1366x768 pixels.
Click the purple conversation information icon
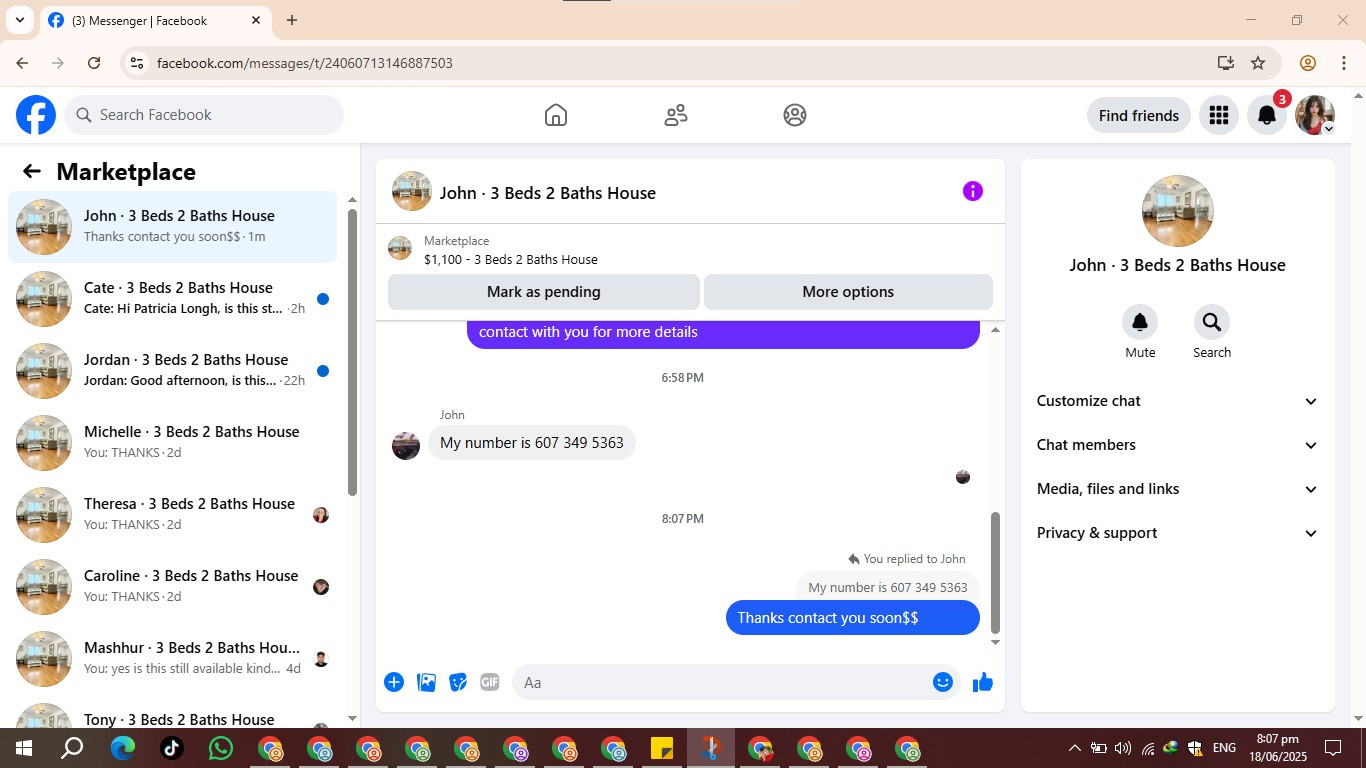coord(972,191)
